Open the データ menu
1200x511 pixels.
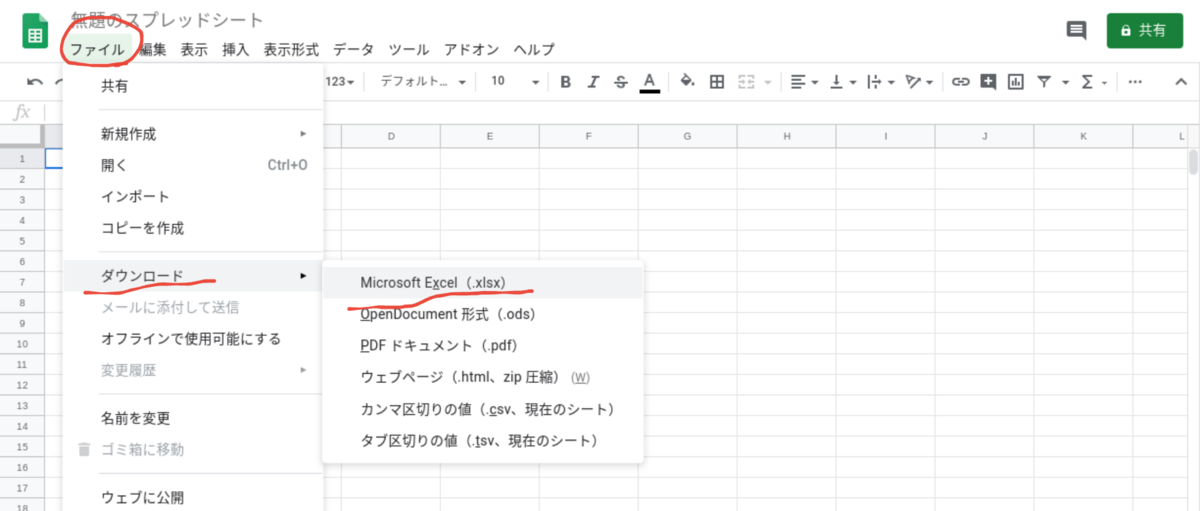[353, 49]
